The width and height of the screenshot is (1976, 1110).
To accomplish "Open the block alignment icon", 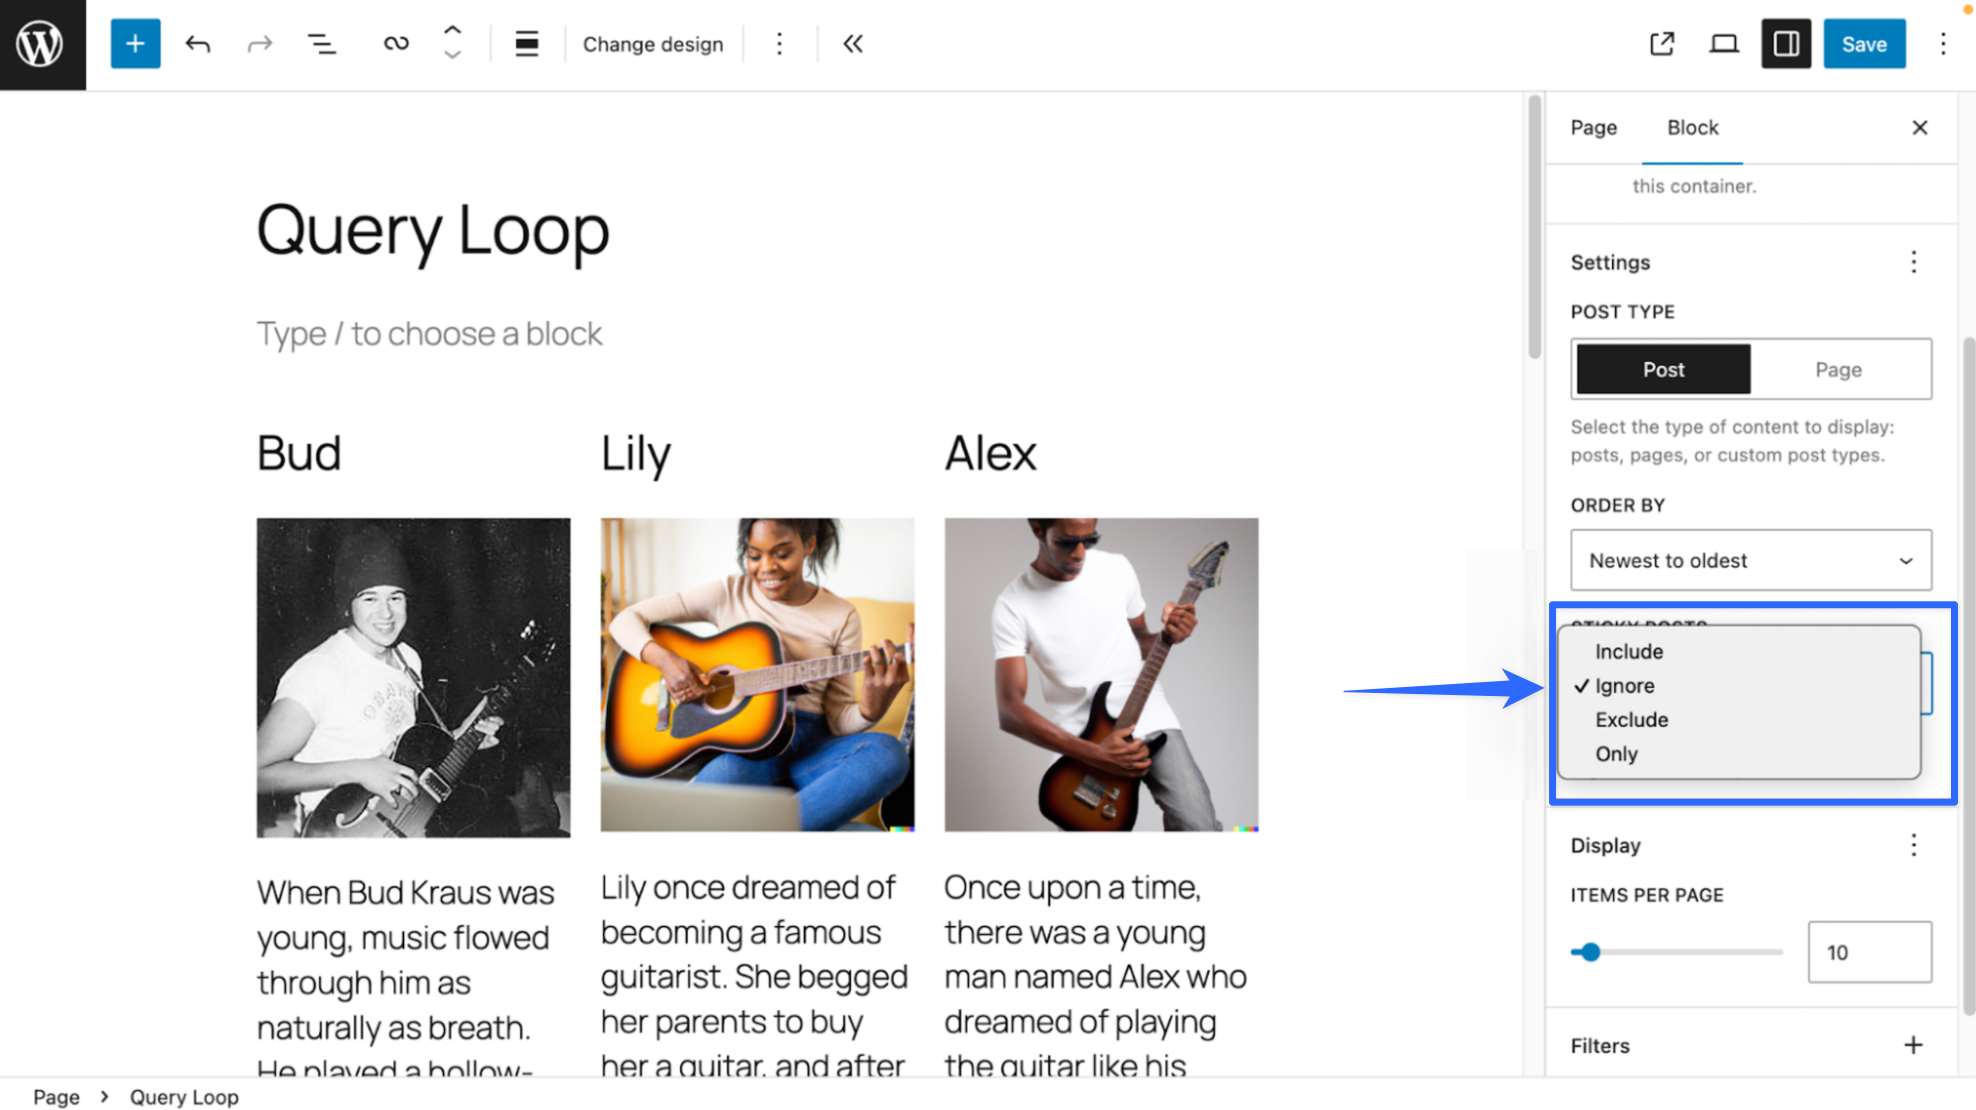I will (527, 44).
